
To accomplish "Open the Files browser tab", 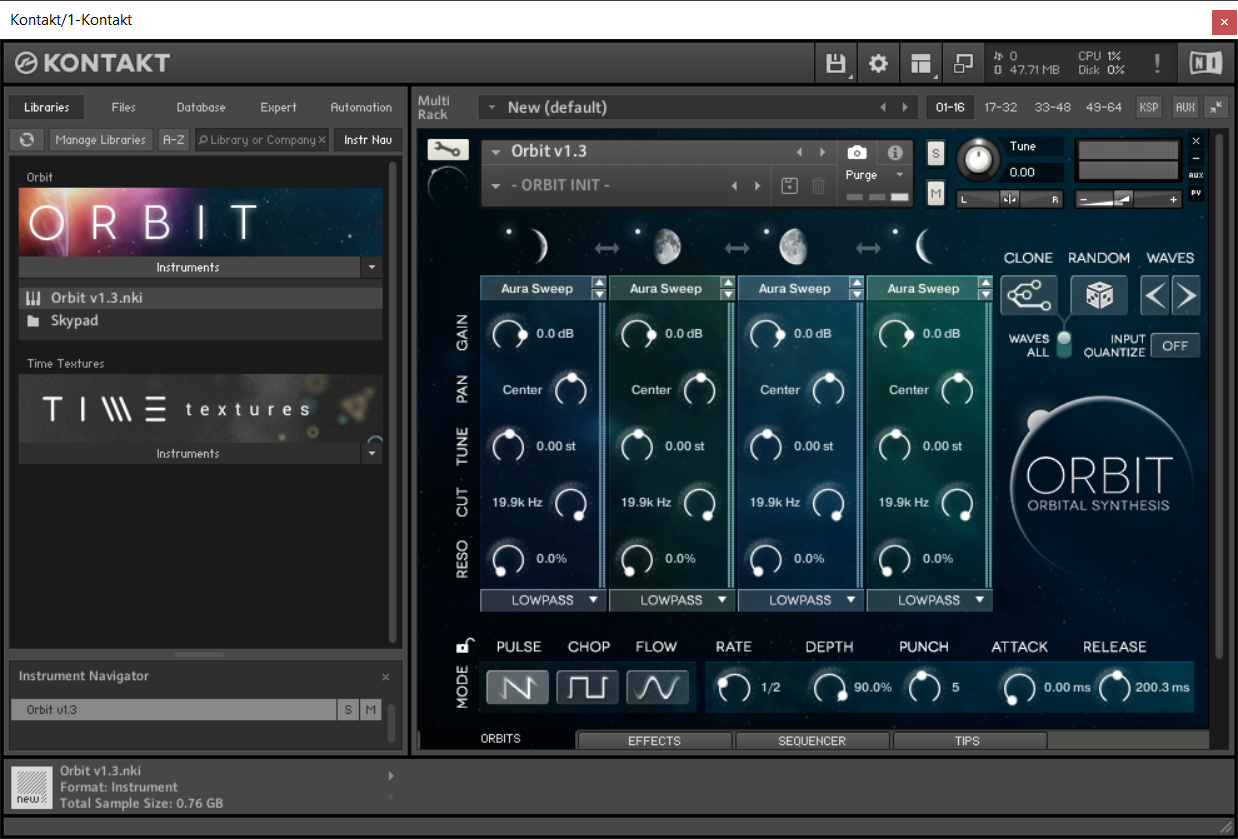I will (124, 107).
